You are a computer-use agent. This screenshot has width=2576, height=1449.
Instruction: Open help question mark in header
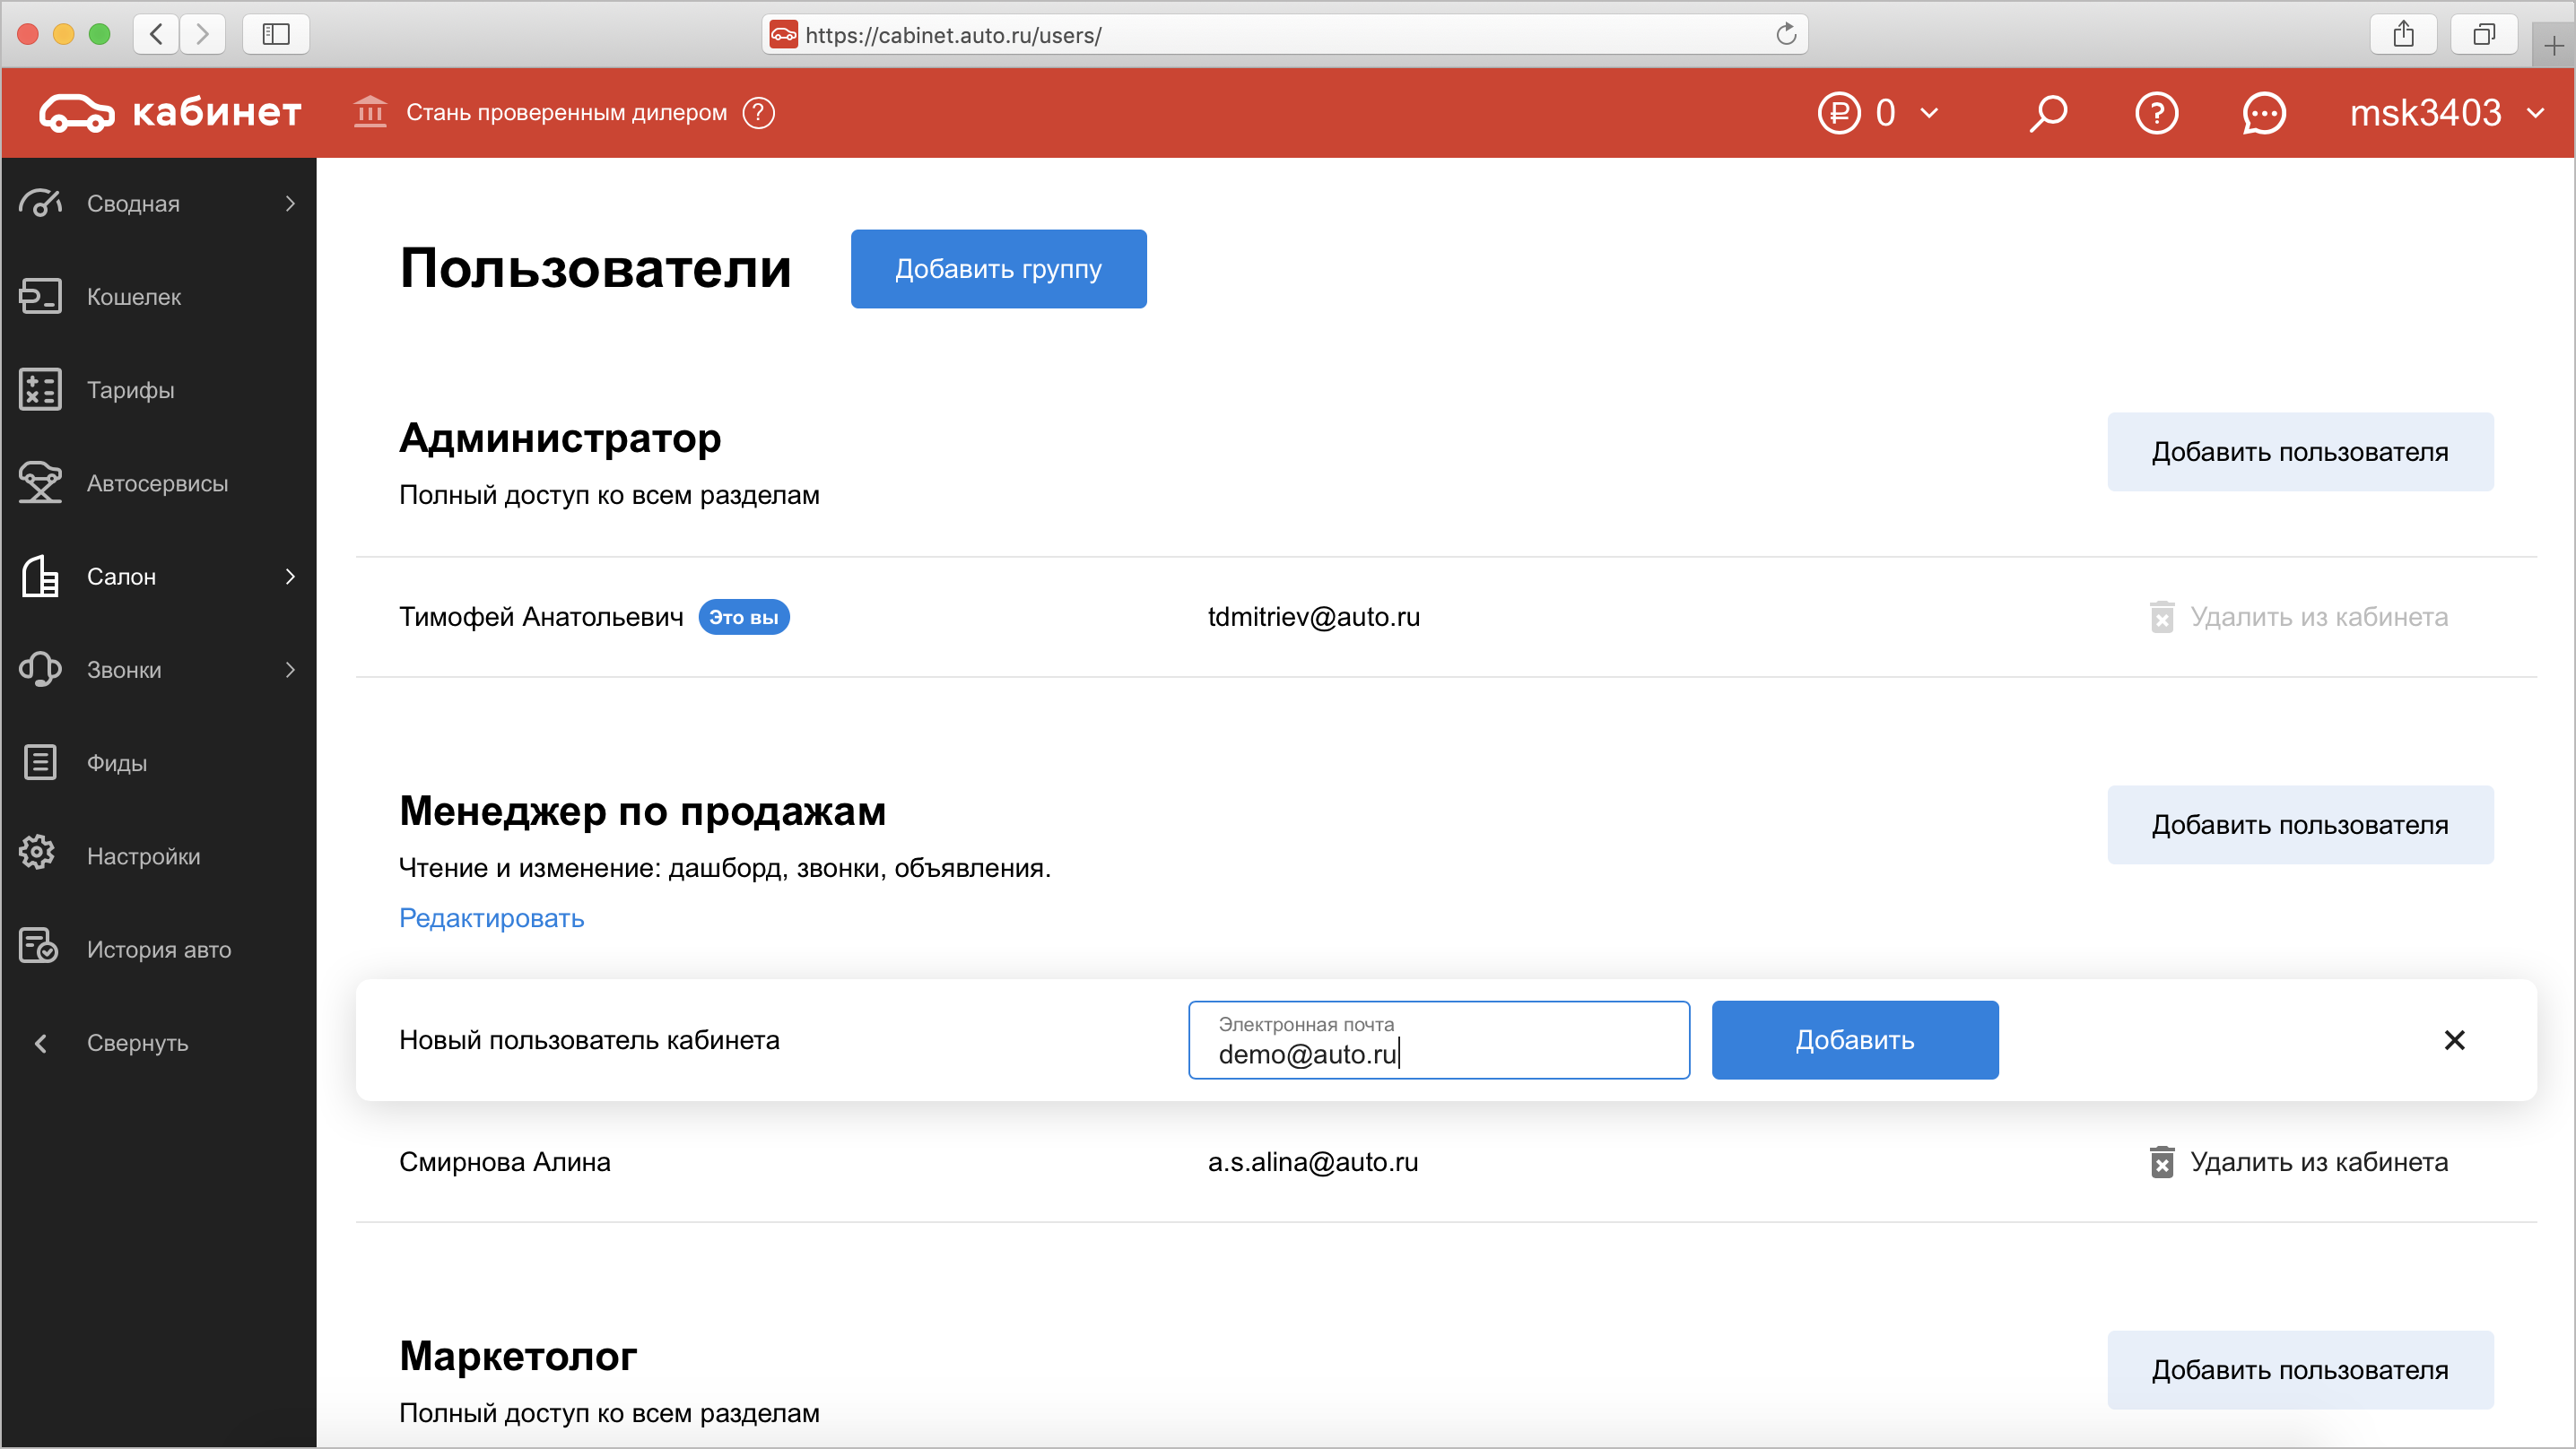pos(2156,113)
